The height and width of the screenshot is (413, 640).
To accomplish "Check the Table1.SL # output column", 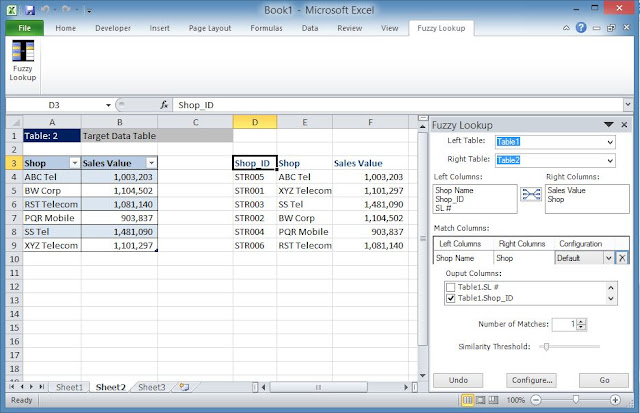I will pos(451,287).
